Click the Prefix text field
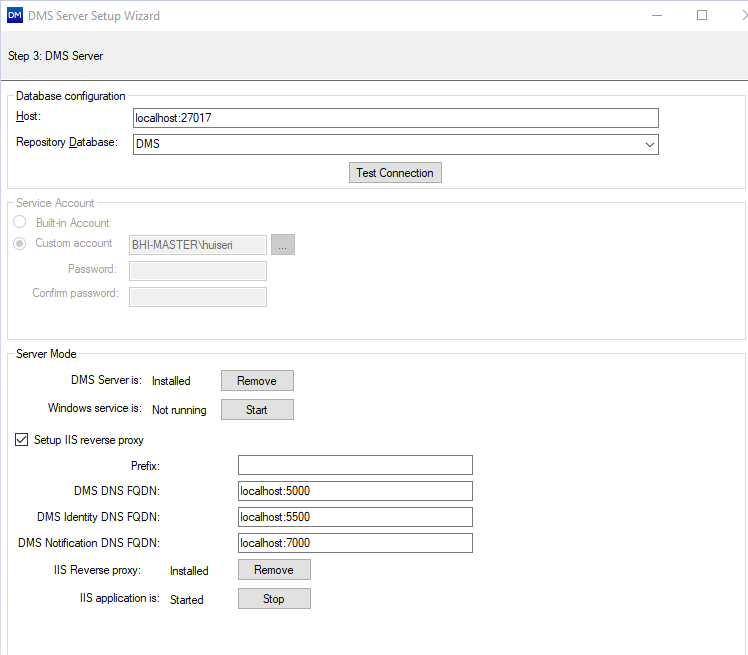Screen dimensions: 748x655 point(355,465)
